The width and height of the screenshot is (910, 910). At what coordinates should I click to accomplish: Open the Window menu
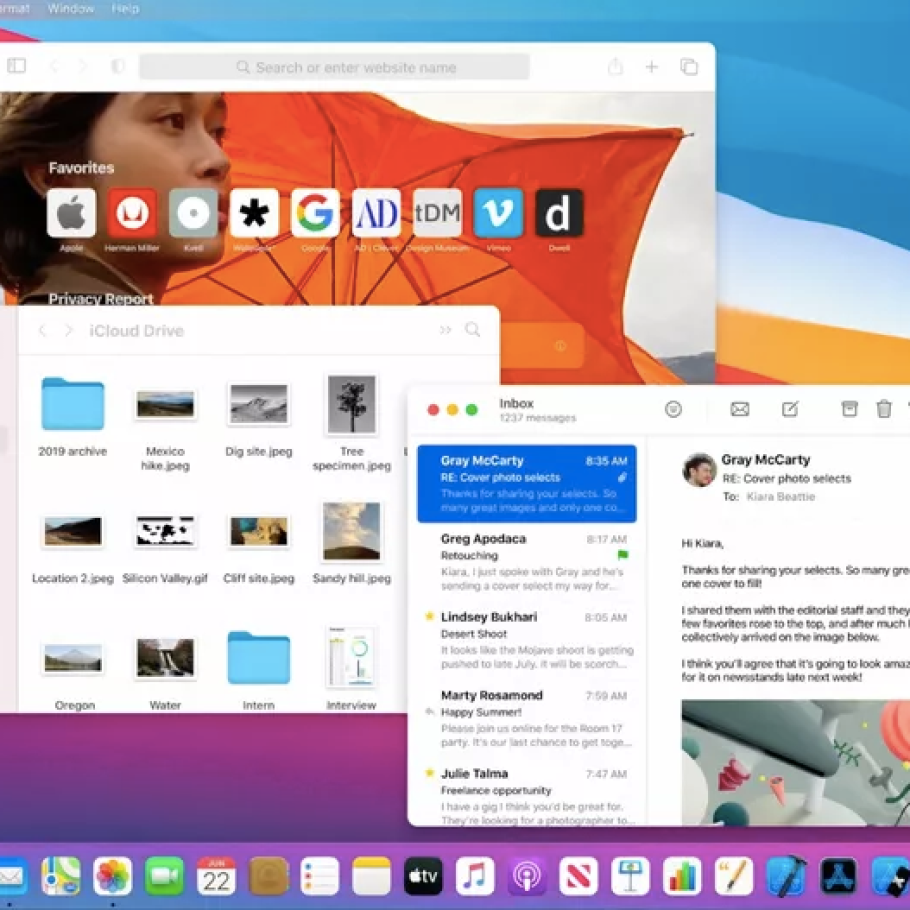pos(71,8)
